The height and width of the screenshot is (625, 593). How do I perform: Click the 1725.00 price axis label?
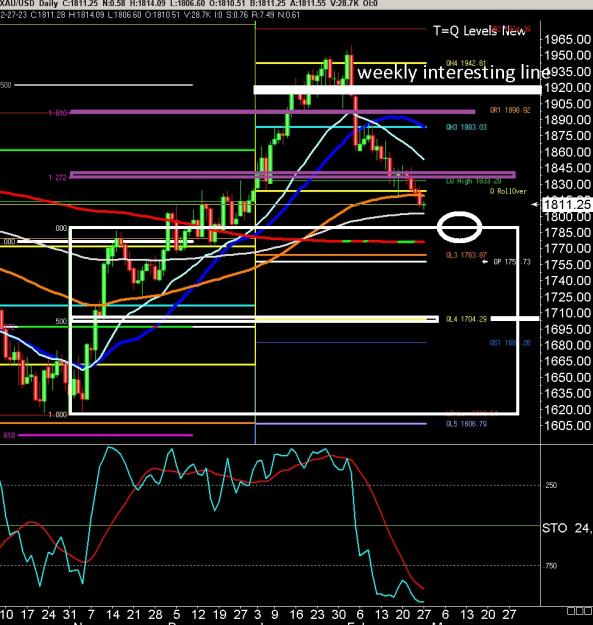point(567,297)
